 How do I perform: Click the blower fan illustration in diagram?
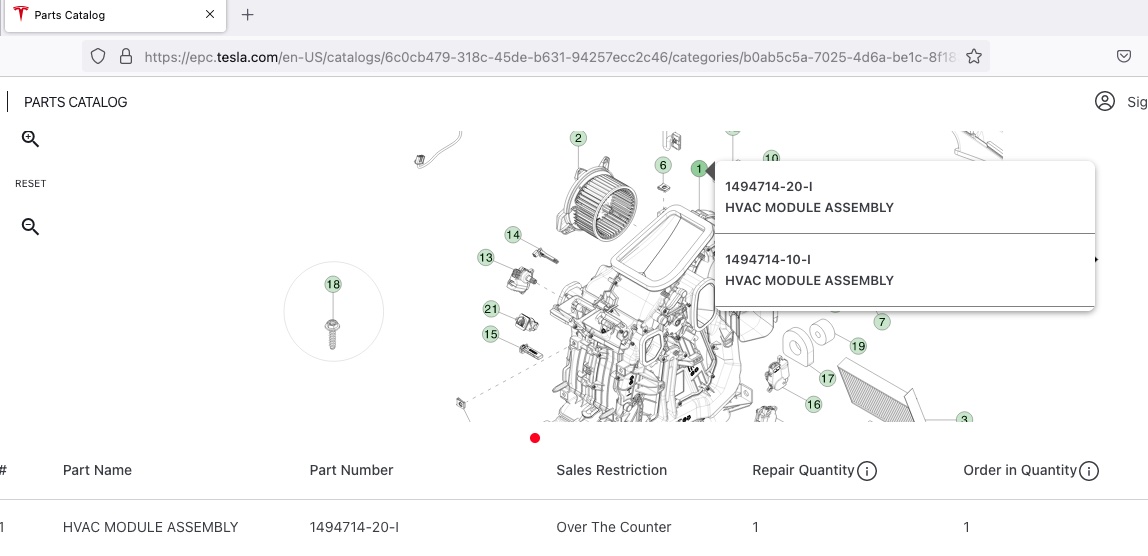tap(599, 201)
